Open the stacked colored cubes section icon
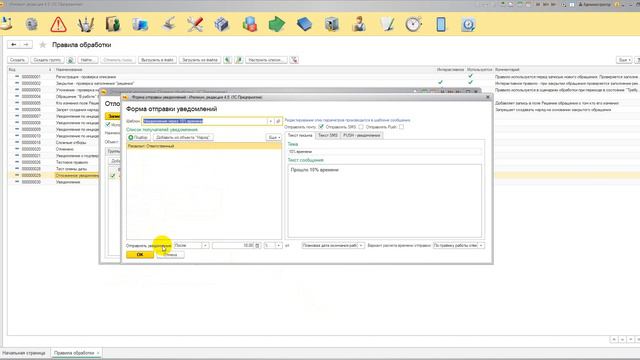This screenshot has width=640, height=360. pos(249,24)
